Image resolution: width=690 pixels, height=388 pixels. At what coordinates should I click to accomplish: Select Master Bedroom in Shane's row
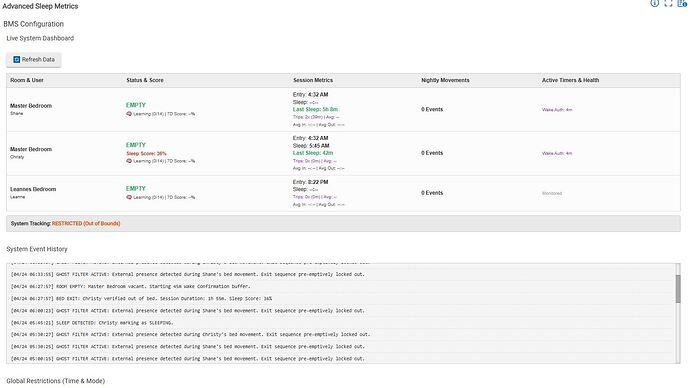[31, 106]
